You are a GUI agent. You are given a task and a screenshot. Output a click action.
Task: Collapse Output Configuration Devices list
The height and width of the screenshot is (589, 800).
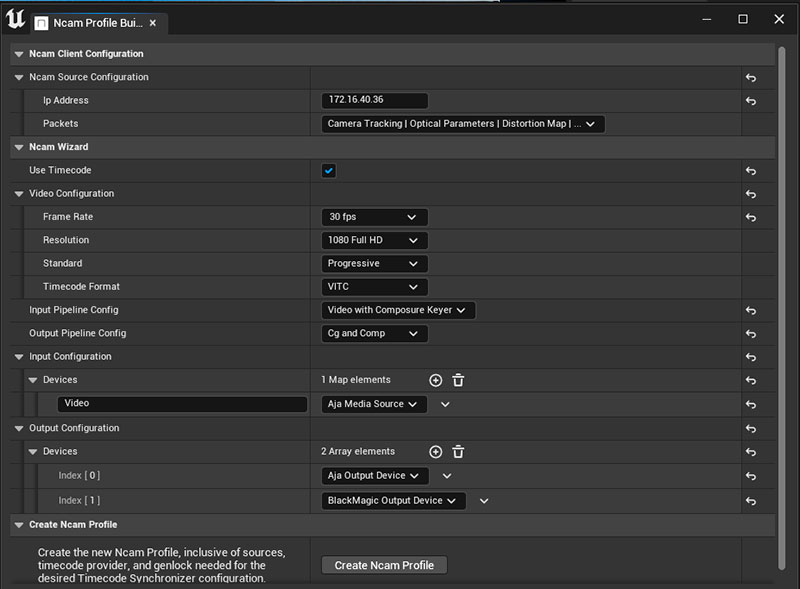pyautogui.click(x=33, y=452)
